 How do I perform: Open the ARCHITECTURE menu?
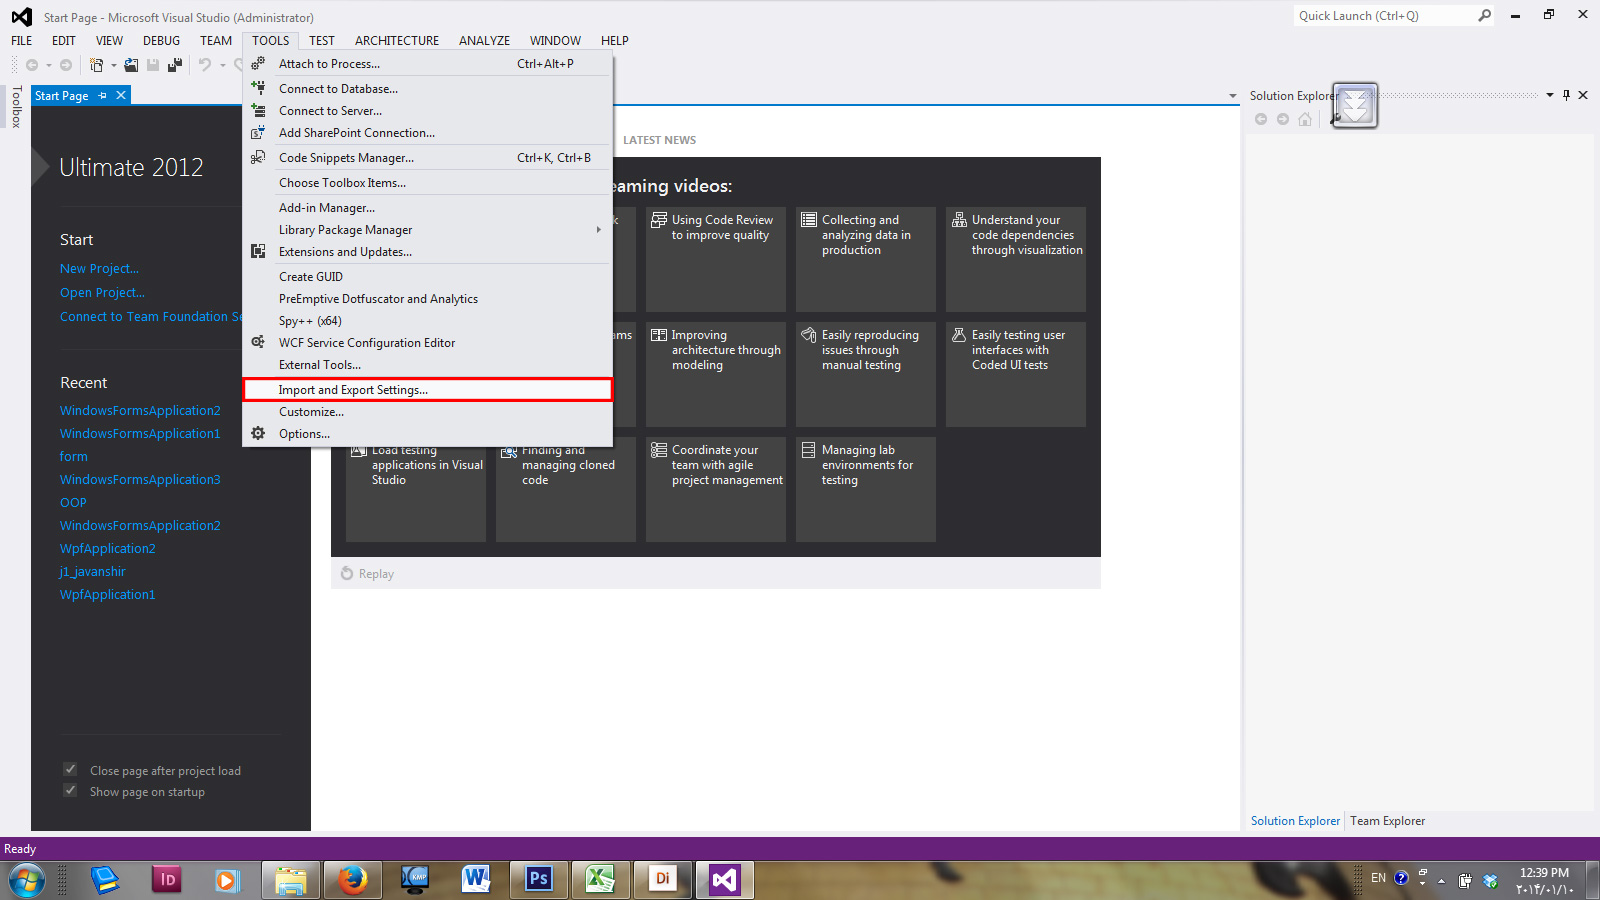pyautogui.click(x=396, y=40)
